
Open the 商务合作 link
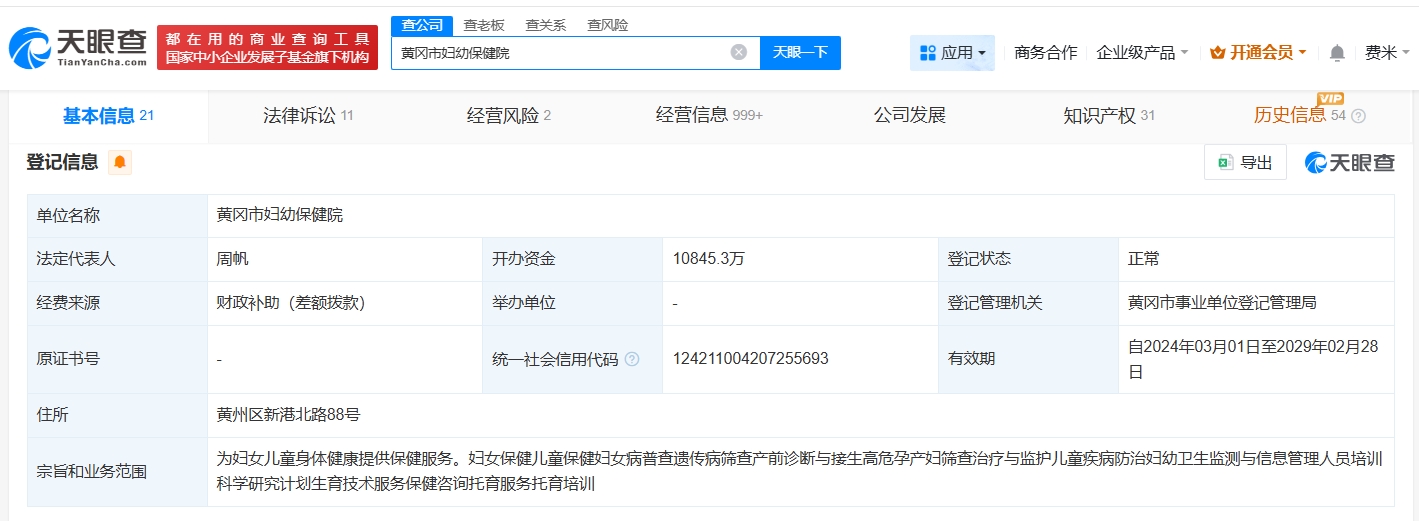[x=1045, y=53]
